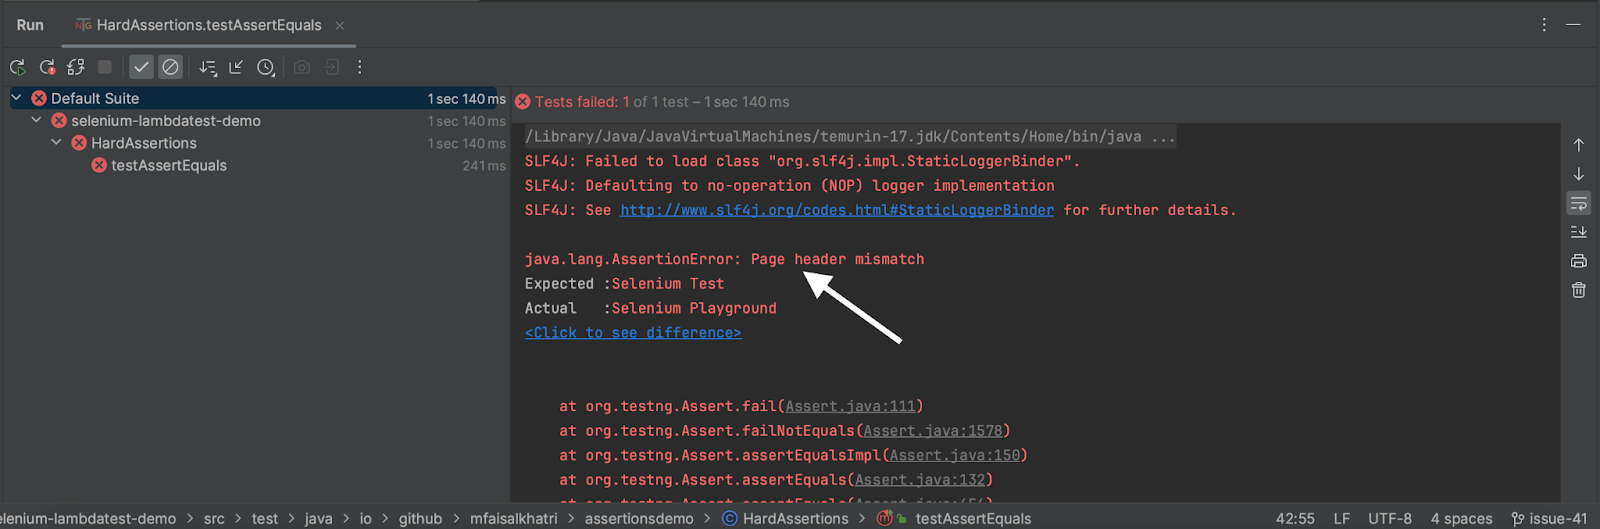Image resolution: width=1600 pixels, height=529 pixels.
Task: Click the assertionsdemo breadcrumb
Action: [639, 518]
